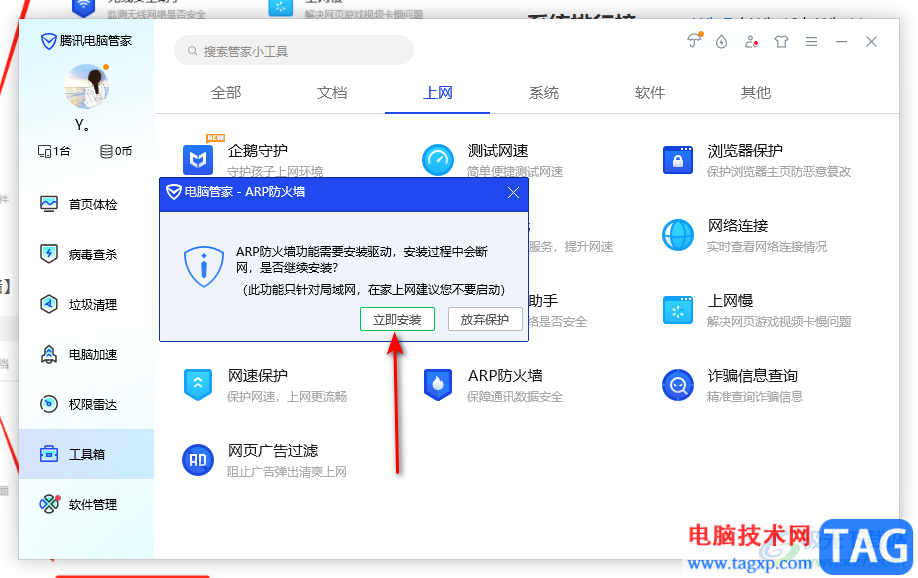918x578 pixels.
Task: Open the 浏览器保护 icon
Action: click(x=678, y=160)
